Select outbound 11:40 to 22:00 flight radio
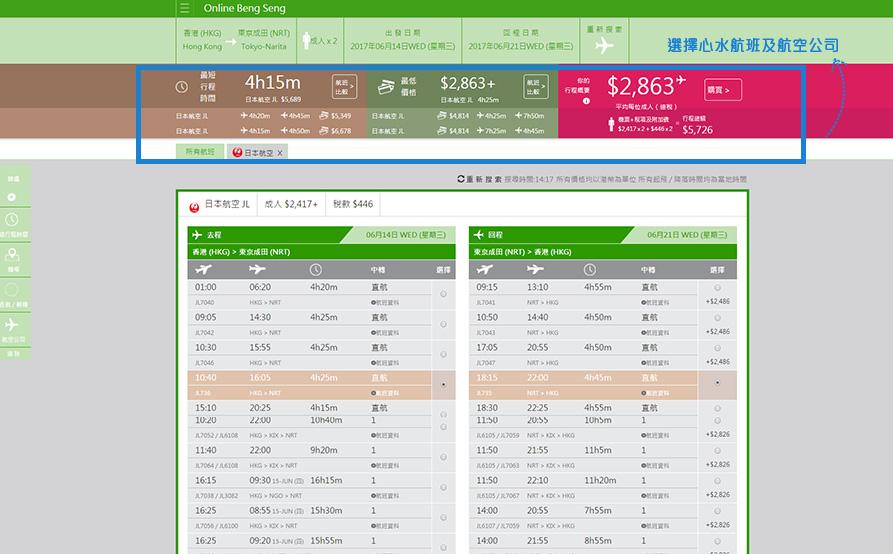 (443, 457)
